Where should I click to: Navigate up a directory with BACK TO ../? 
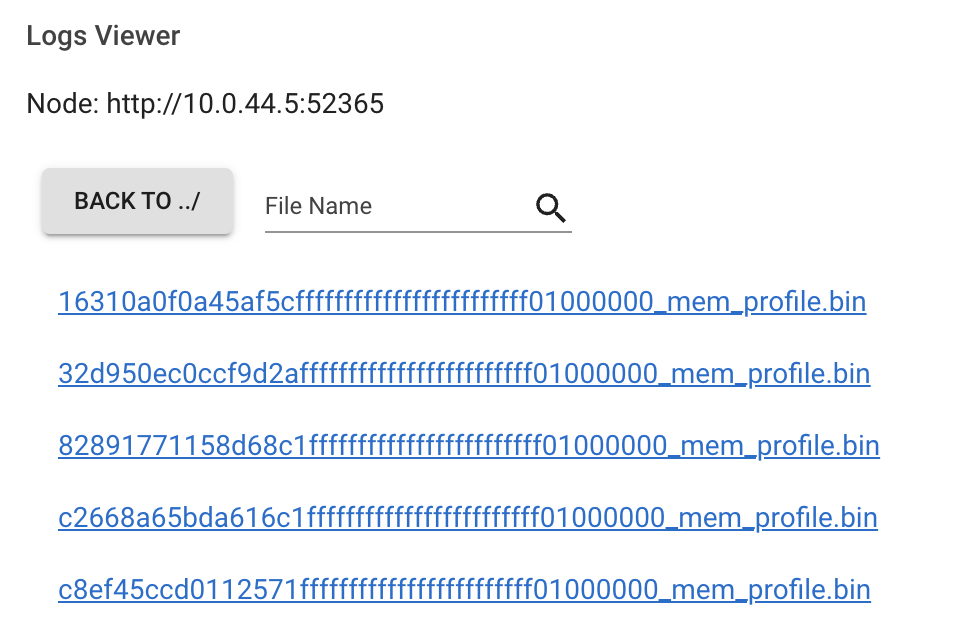point(137,200)
